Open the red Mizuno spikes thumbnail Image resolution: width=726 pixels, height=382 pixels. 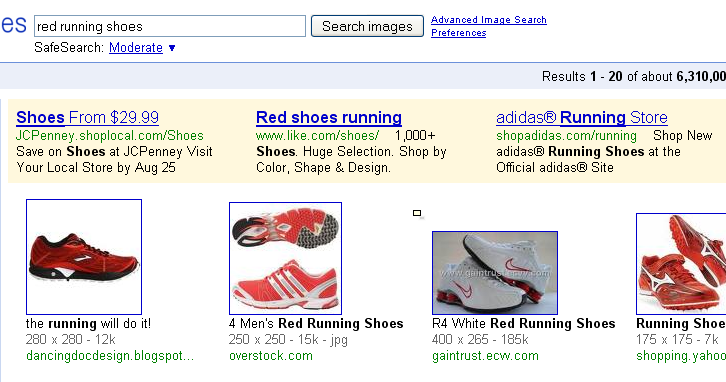pos(681,264)
